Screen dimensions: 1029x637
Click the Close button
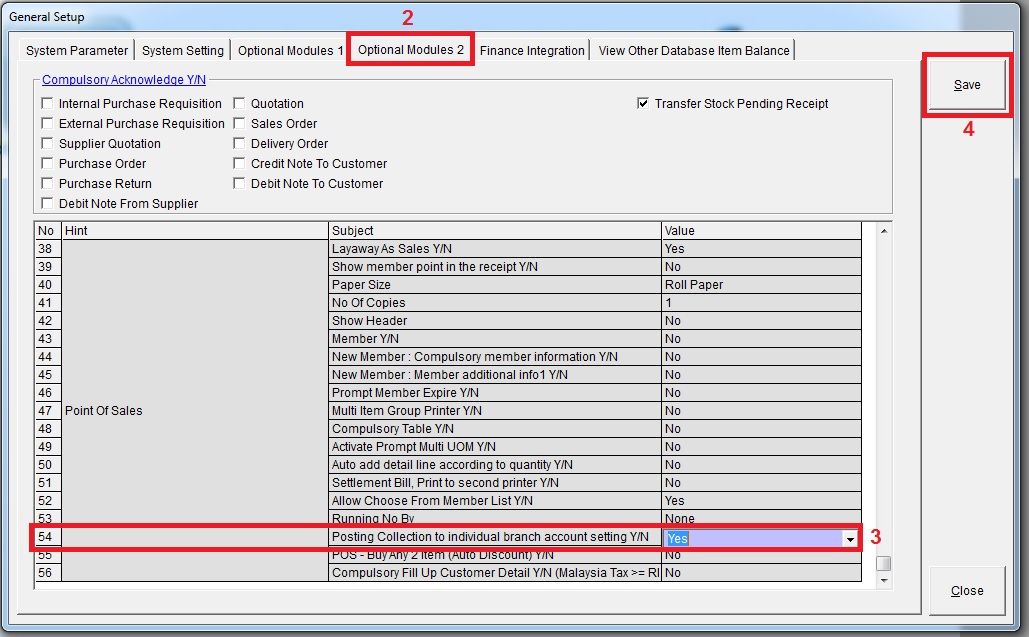(966, 591)
